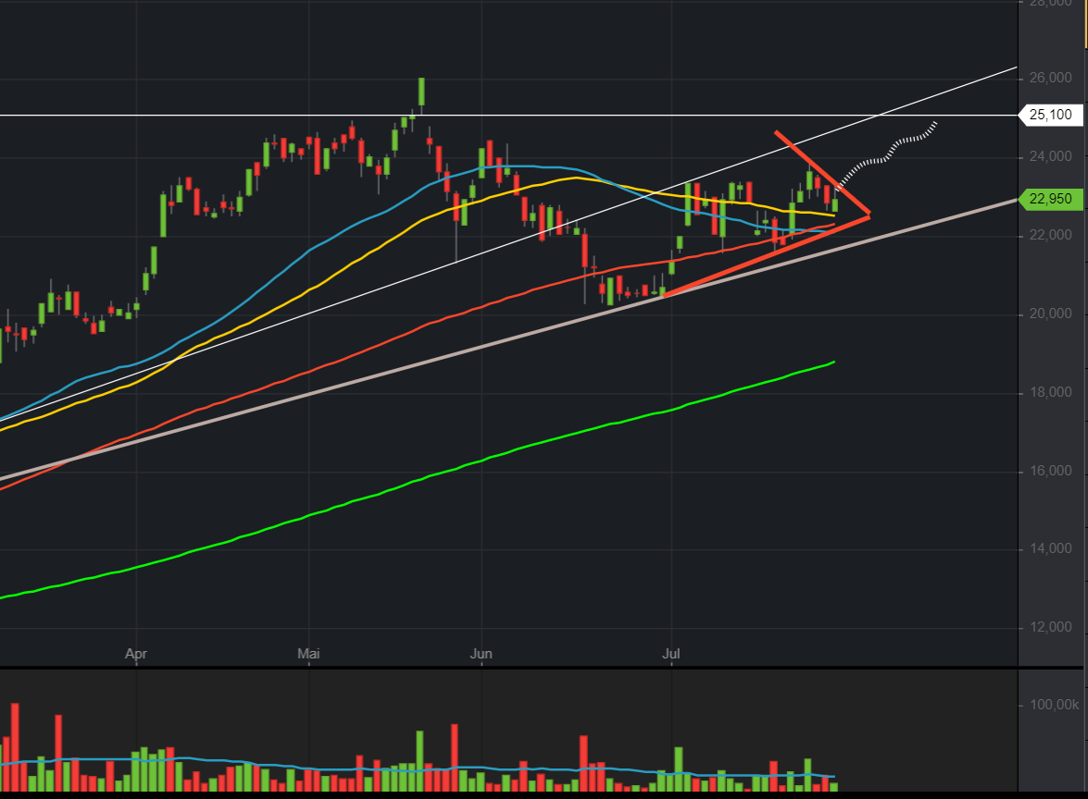Select the 26,000 price axis label
Screen dimensions: 1088x799
pyautogui.click(x=1050, y=78)
